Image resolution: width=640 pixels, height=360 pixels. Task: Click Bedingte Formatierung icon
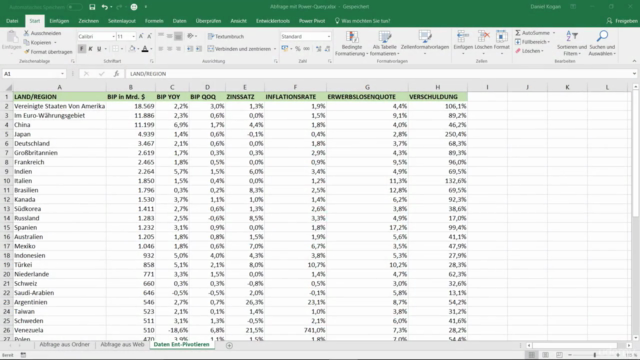[x=352, y=37]
